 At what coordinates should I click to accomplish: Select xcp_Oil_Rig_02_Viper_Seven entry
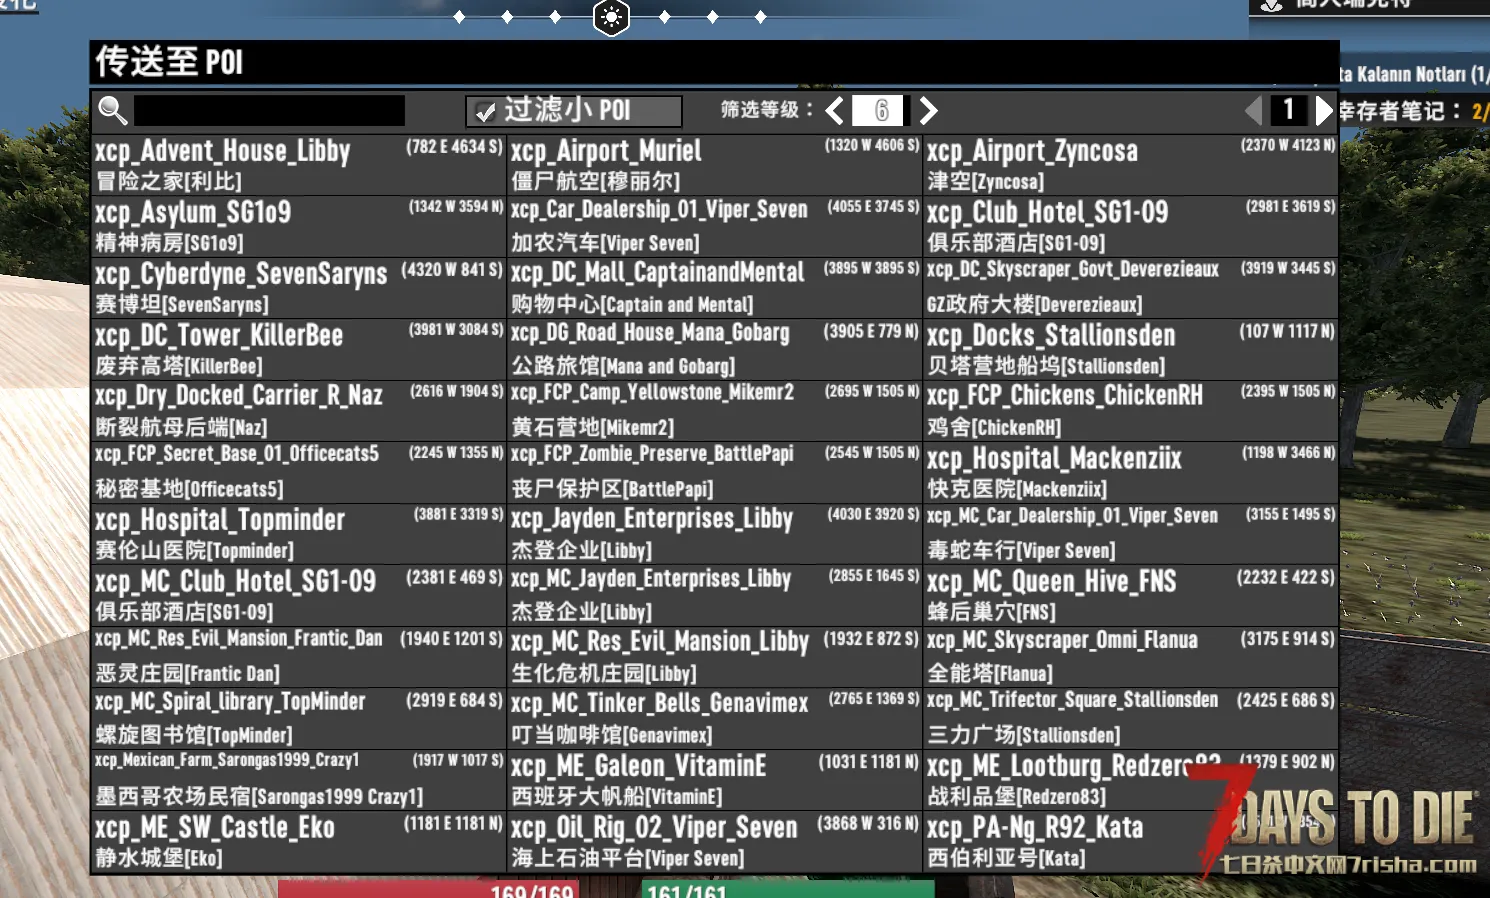[715, 842]
